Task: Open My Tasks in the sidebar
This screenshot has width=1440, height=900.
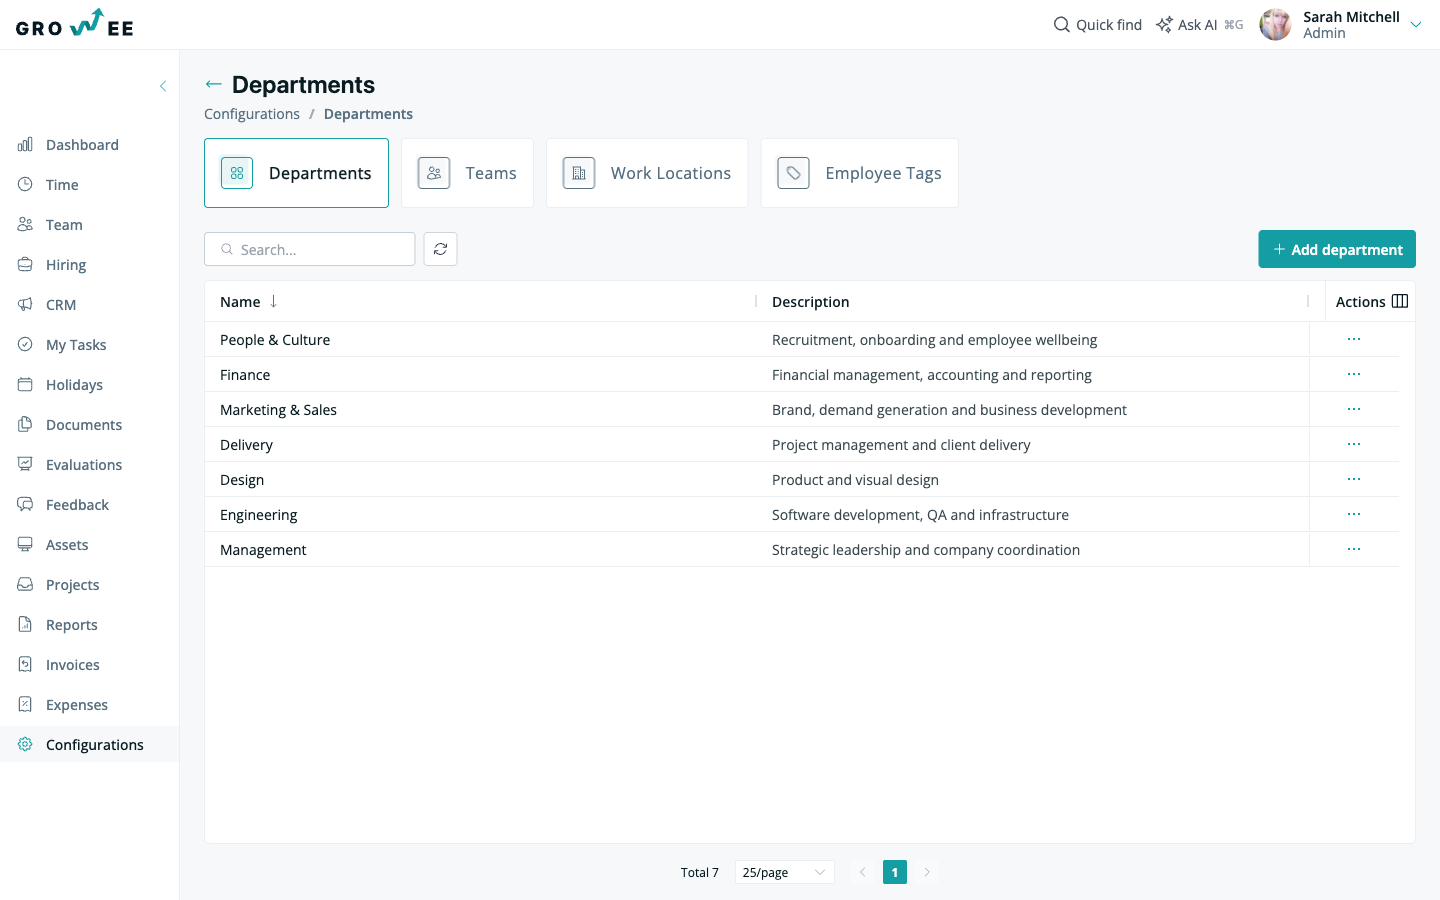Action: pyautogui.click(x=76, y=345)
